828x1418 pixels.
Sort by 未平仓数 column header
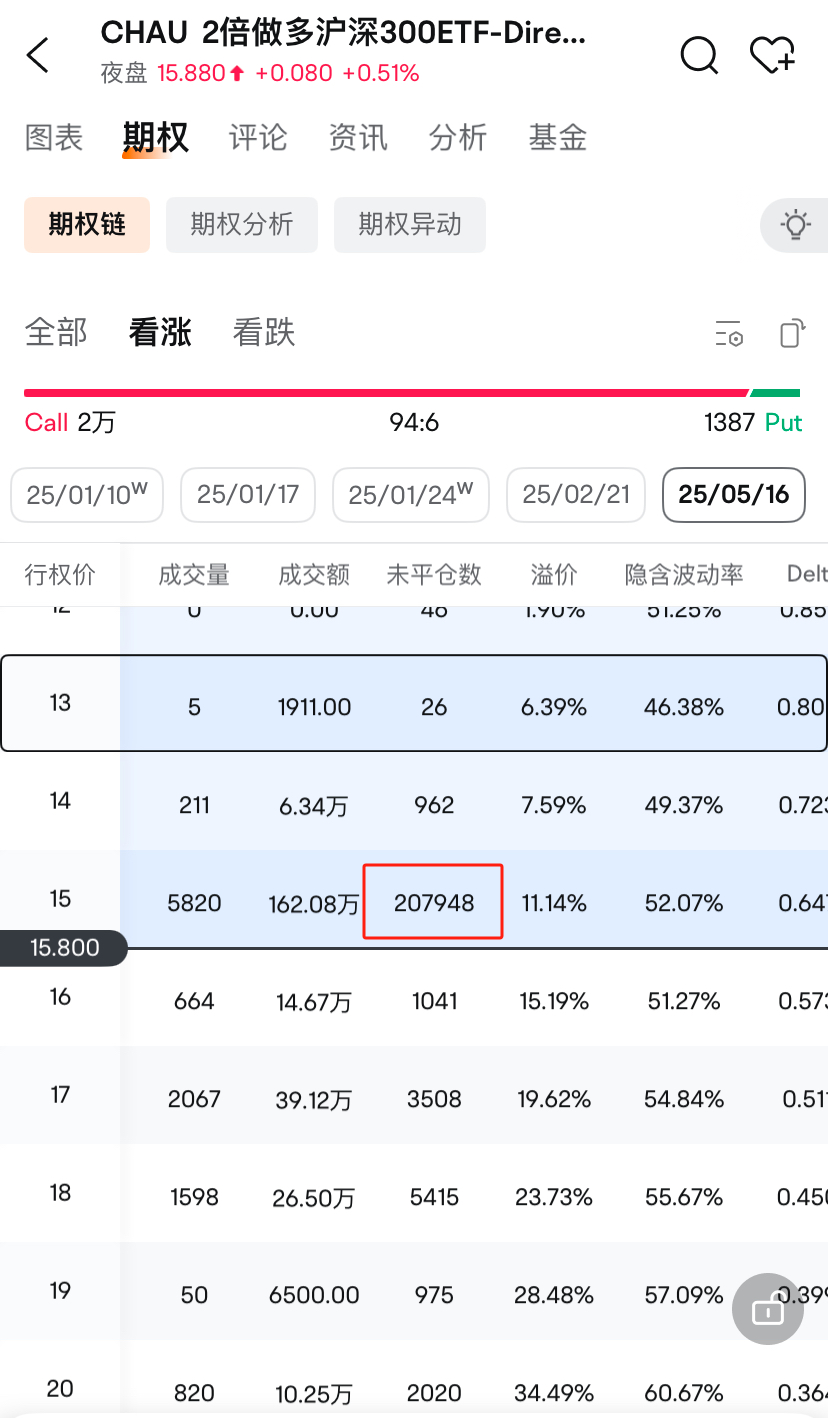click(x=434, y=574)
